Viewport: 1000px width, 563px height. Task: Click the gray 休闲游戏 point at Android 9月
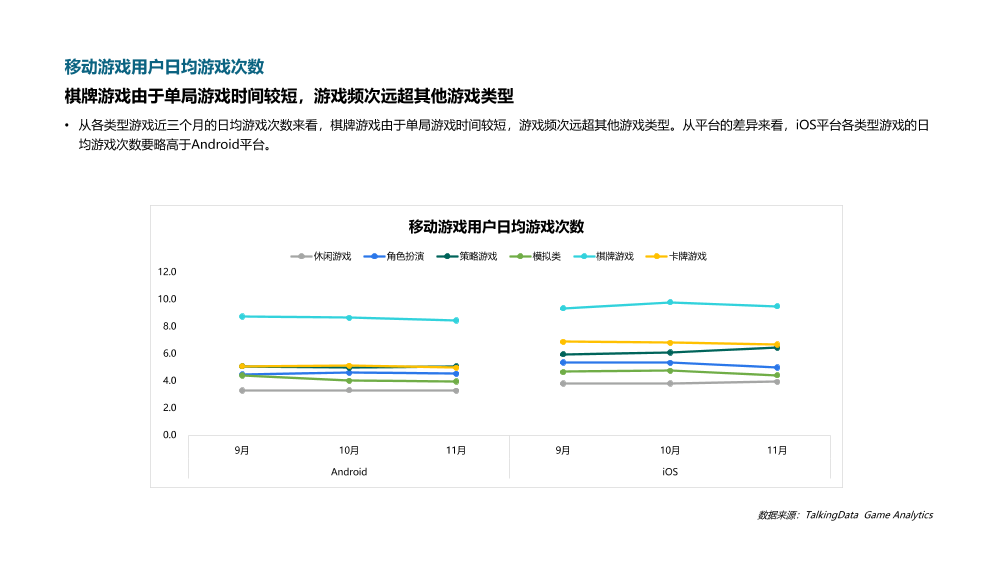pyautogui.click(x=242, y=391)
